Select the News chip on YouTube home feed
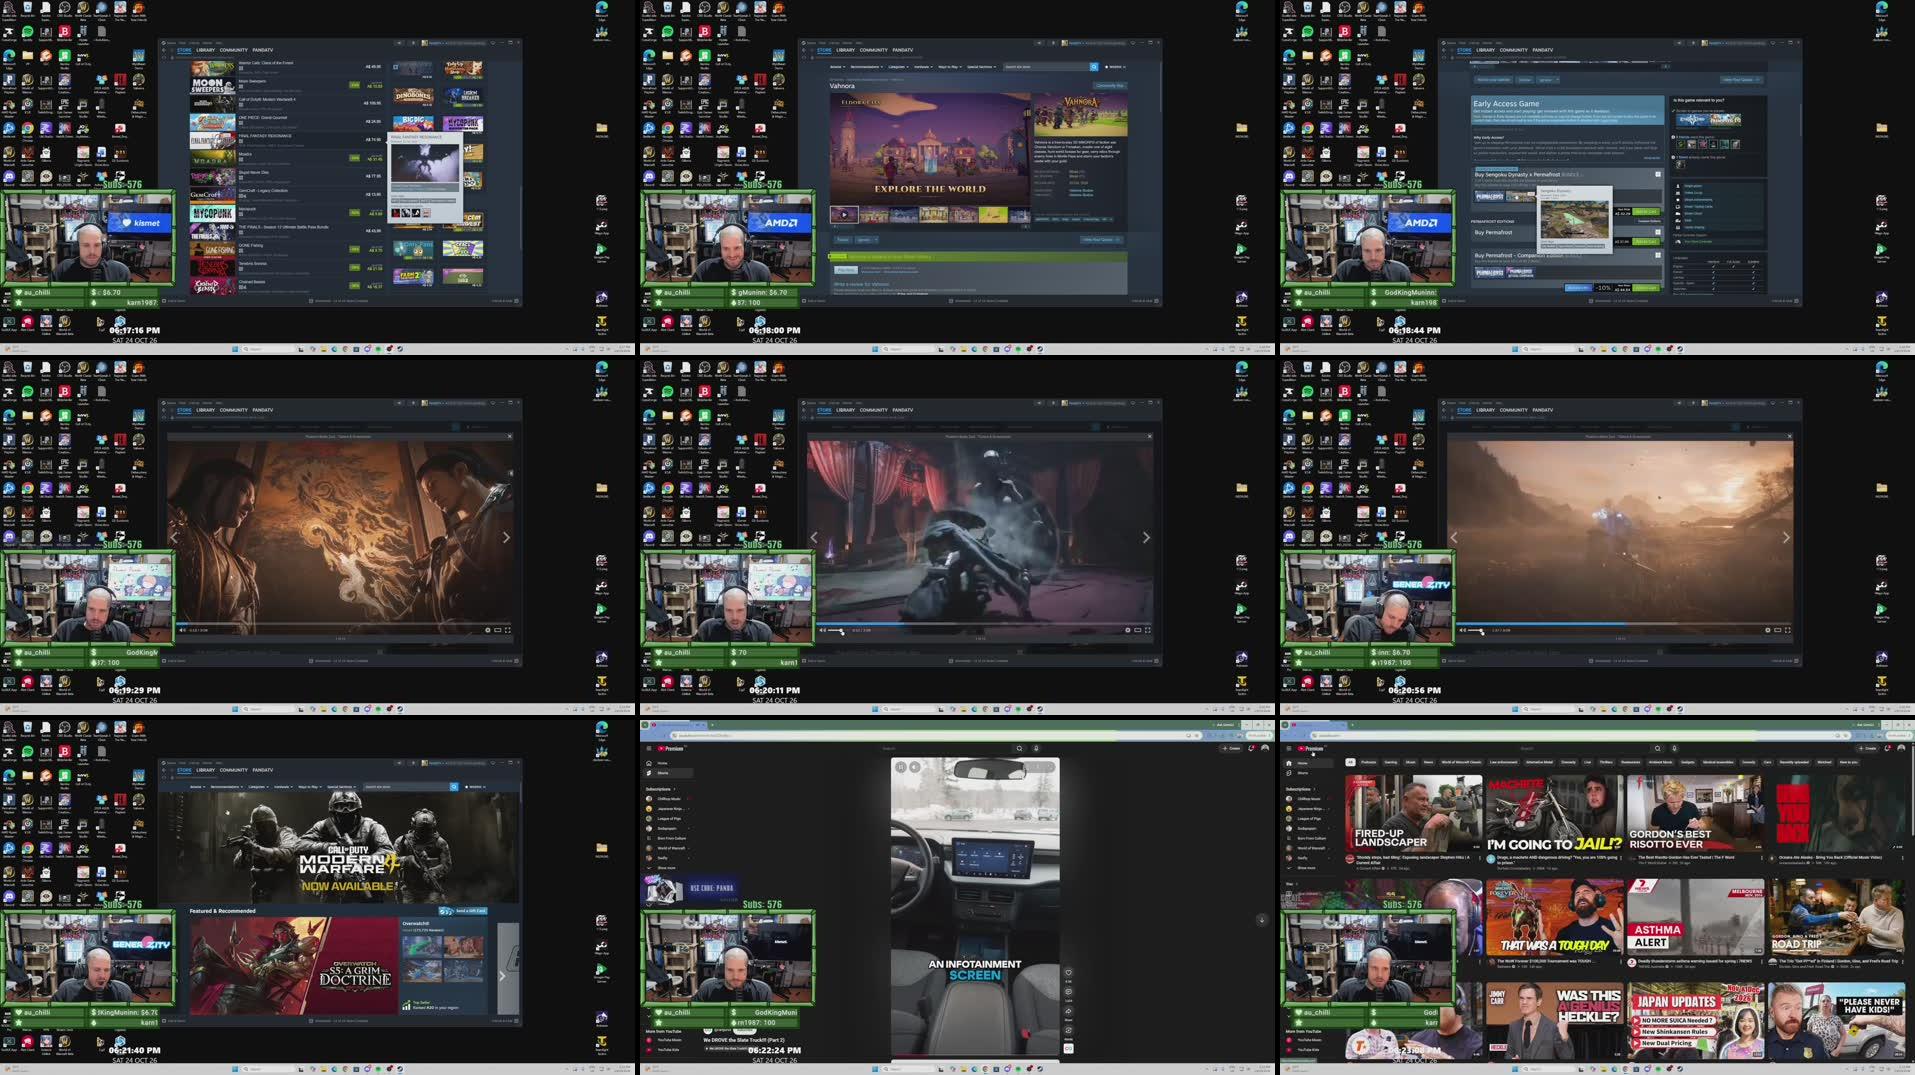1915x1075 pixels. 1428,762
